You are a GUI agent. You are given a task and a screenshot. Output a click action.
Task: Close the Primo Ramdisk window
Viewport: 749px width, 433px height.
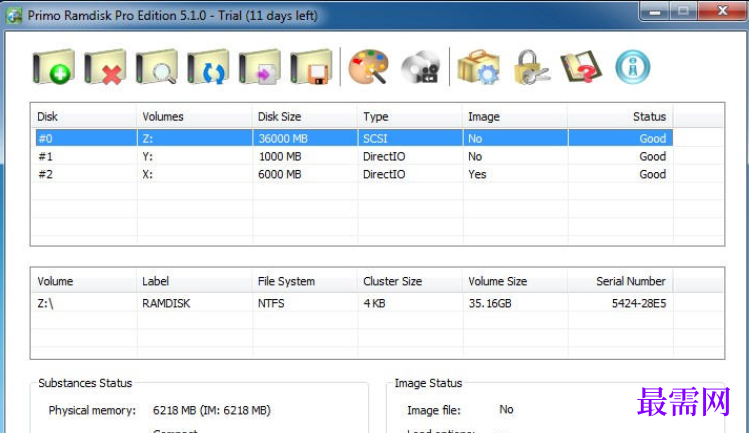pos(722,11)
